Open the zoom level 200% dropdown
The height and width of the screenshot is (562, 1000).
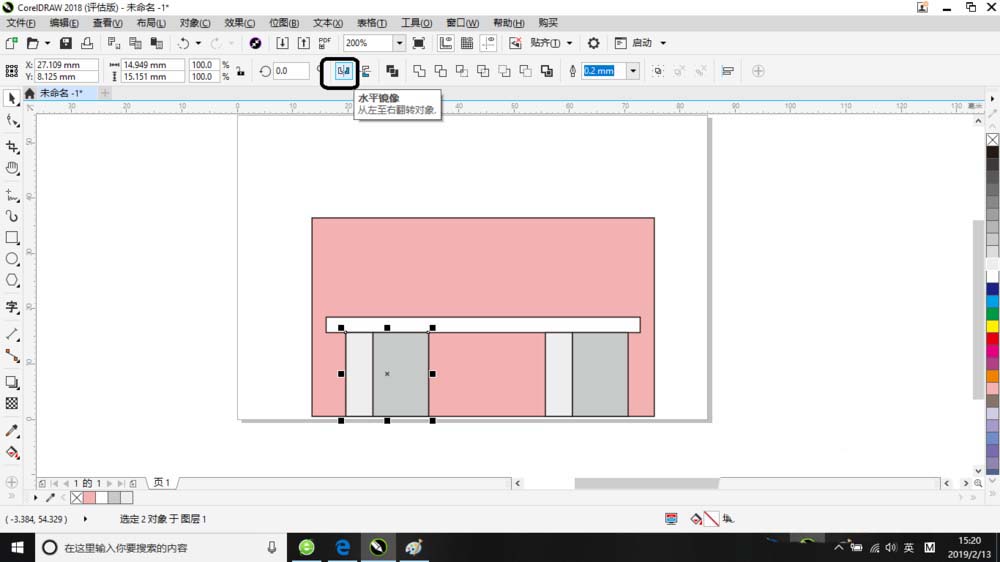pyautogui.click(x=399, y=43)
